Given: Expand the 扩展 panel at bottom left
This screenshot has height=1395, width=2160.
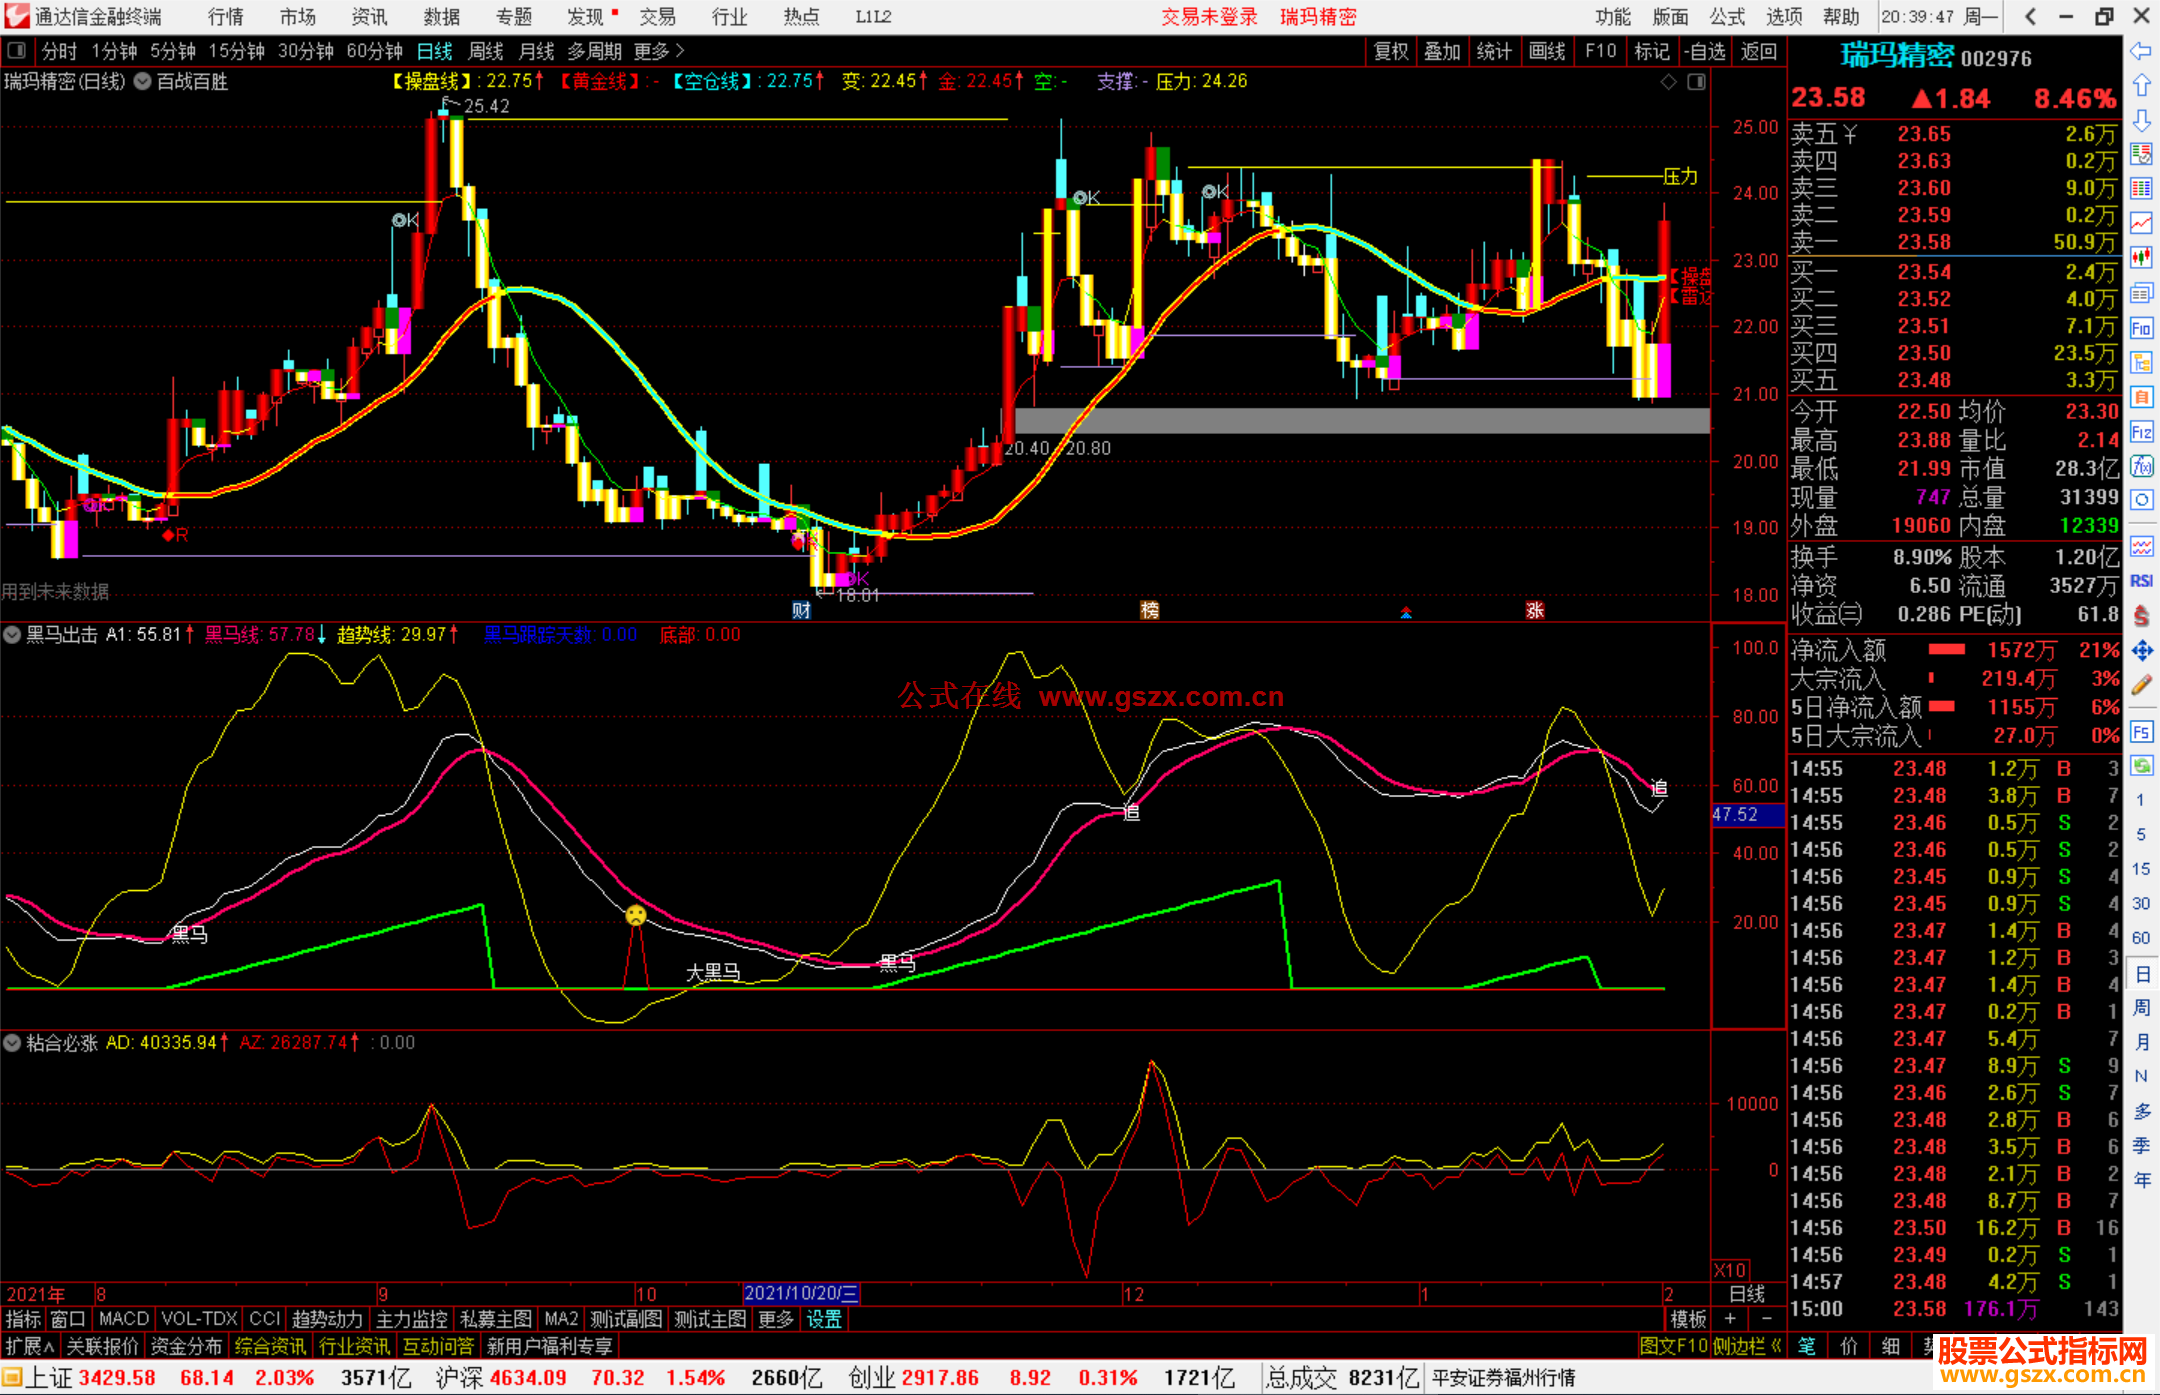Looking at the screenshot, I should pyautogui.click(x=30, y=1346).
